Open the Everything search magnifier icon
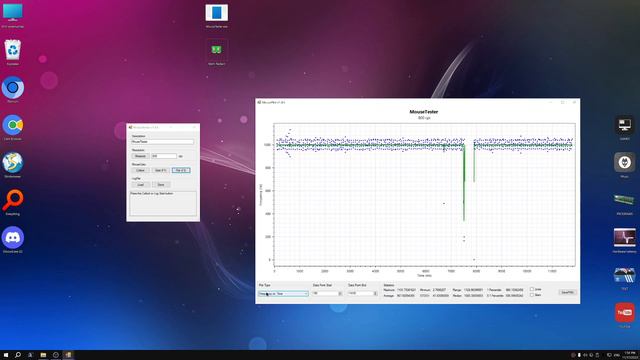Image resolution: width=640 pixels, height=360 pixels. 13,200
